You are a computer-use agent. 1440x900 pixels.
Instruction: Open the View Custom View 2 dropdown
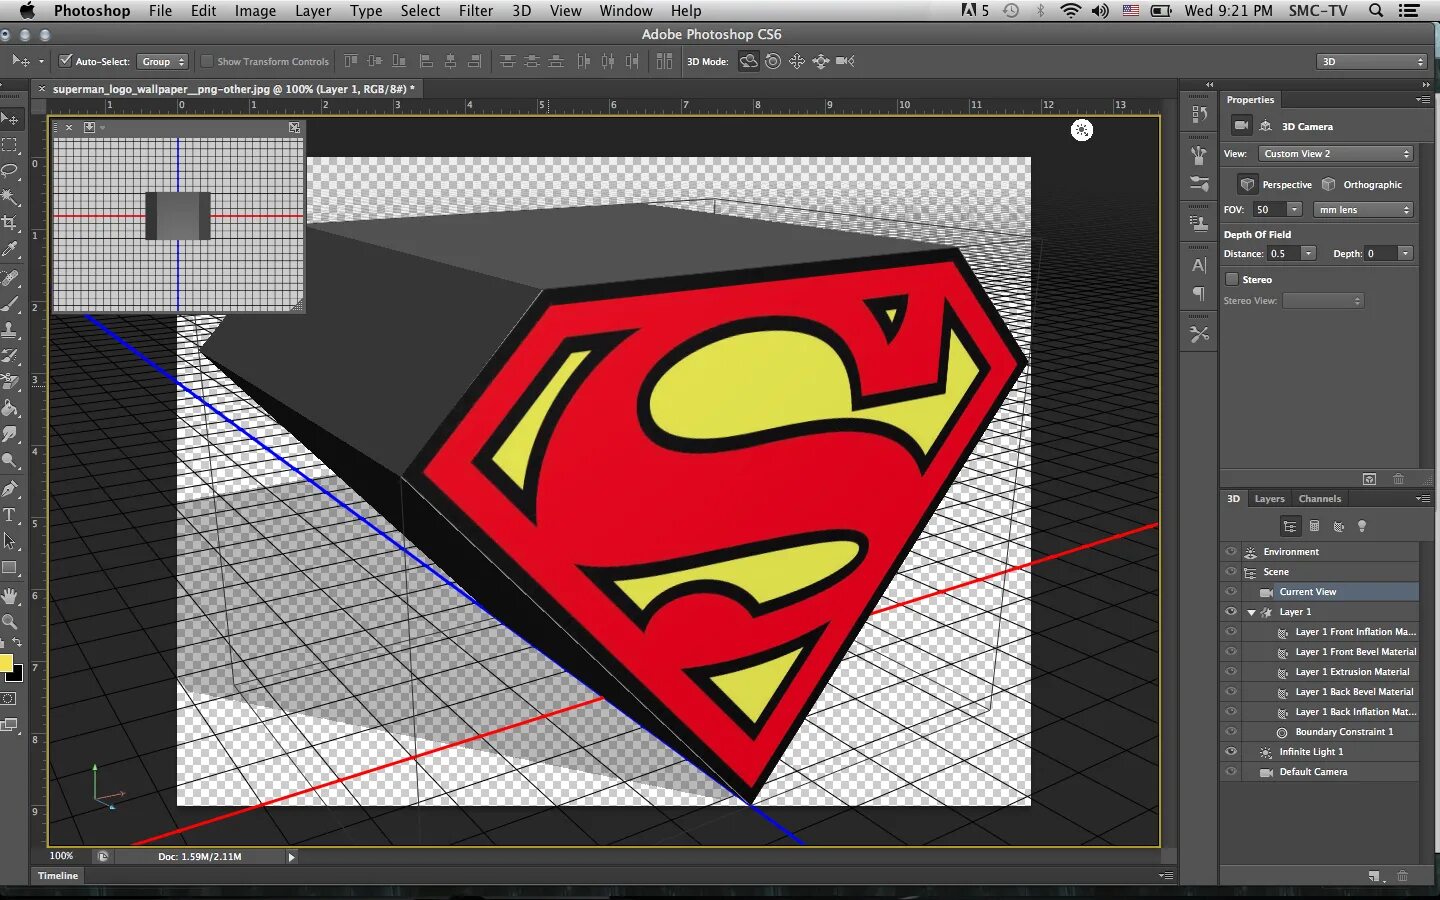(x=1335, y=154)
